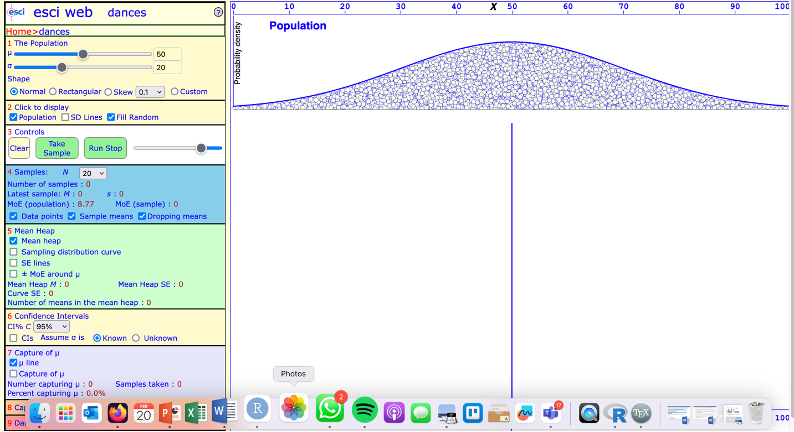This screenshot has height=432, width=794.
Task: Click the Home breadcrumb link
Action: 20,31
